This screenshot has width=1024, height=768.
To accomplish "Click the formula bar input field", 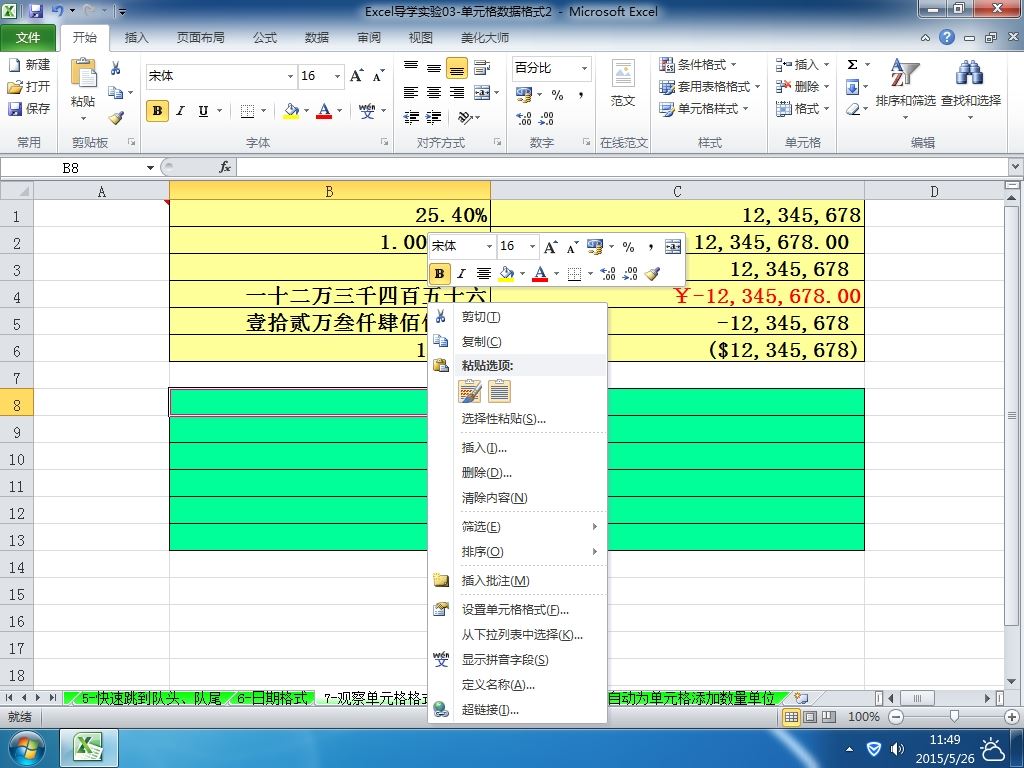I will pos(622,167).
